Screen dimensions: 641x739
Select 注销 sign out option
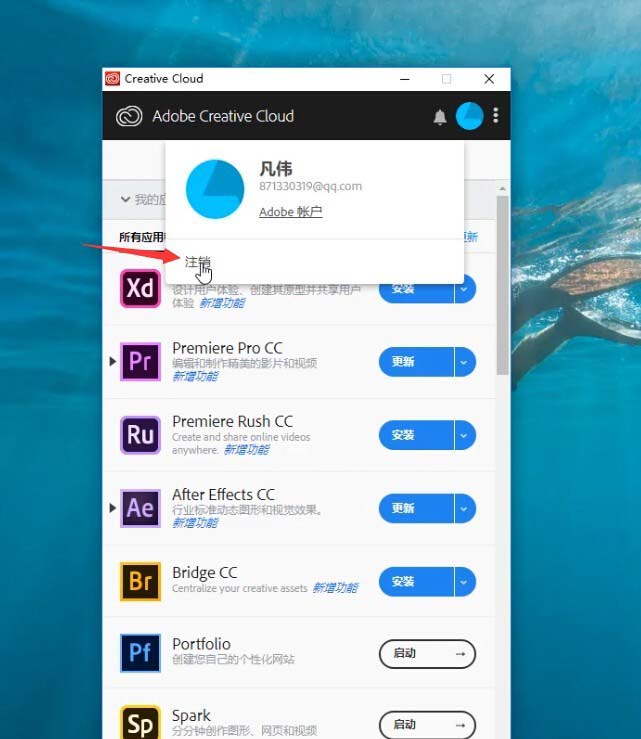(x=197, y=262)
